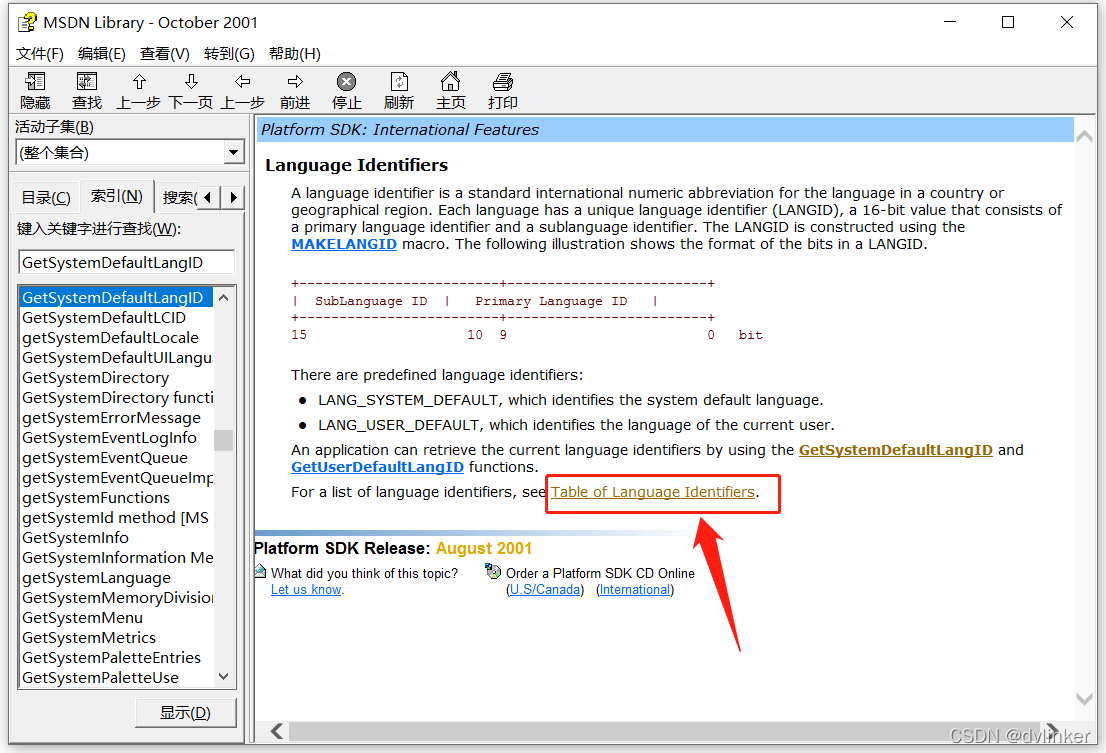
Task: Click the index list scrollbar thumb
Action: 224,440
